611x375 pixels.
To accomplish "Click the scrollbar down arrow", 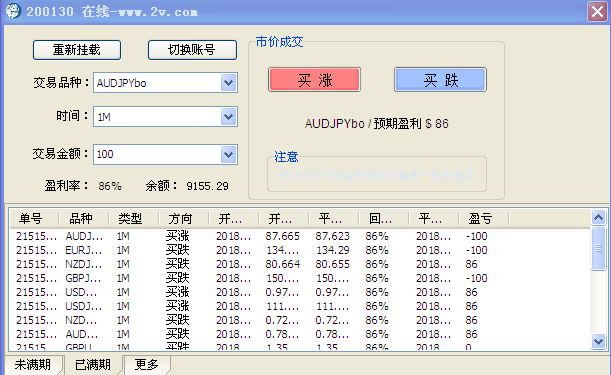I will point(598,341).
